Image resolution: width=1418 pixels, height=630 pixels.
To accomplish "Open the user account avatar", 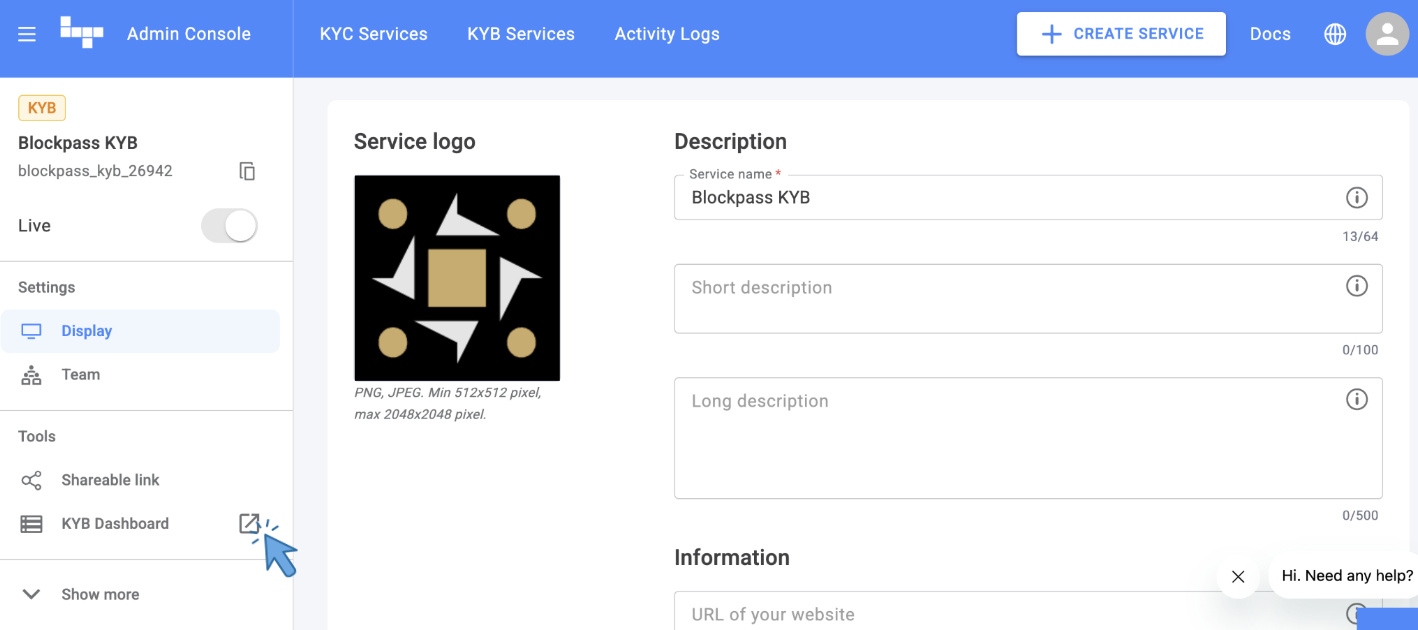I will coord(1387,34).
